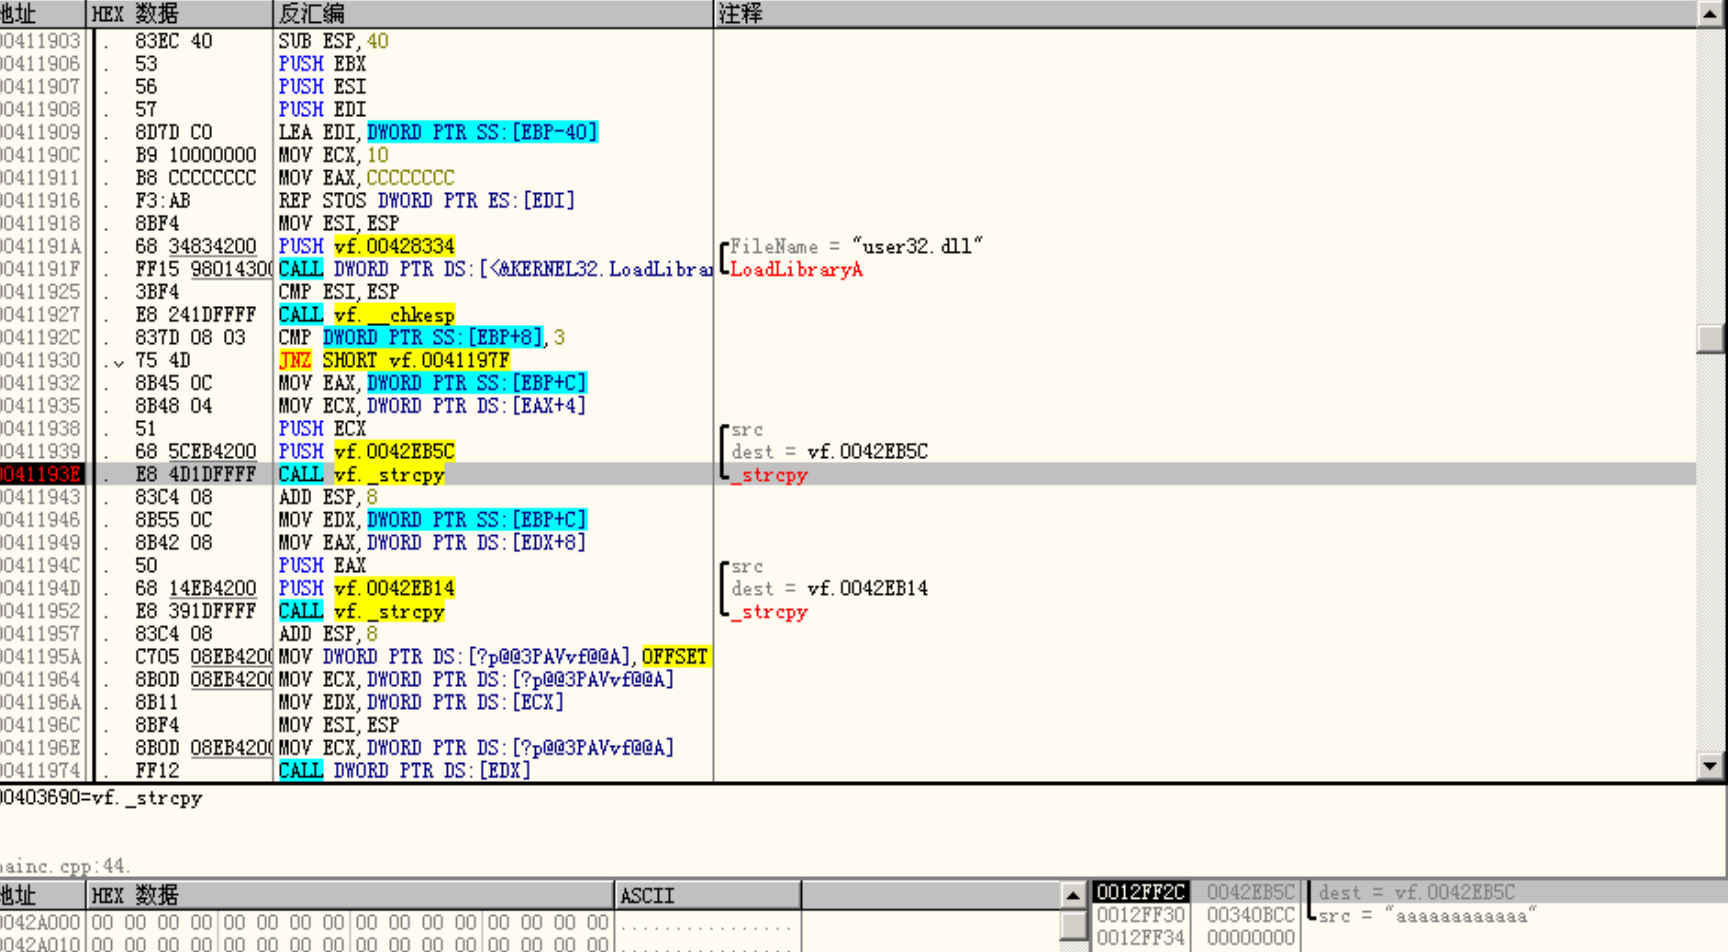Select the LEA EDI,DWORD PTR SS:[EBP-40] instruction
This screenshot has height=952, width=1728.
click(437, 132)
